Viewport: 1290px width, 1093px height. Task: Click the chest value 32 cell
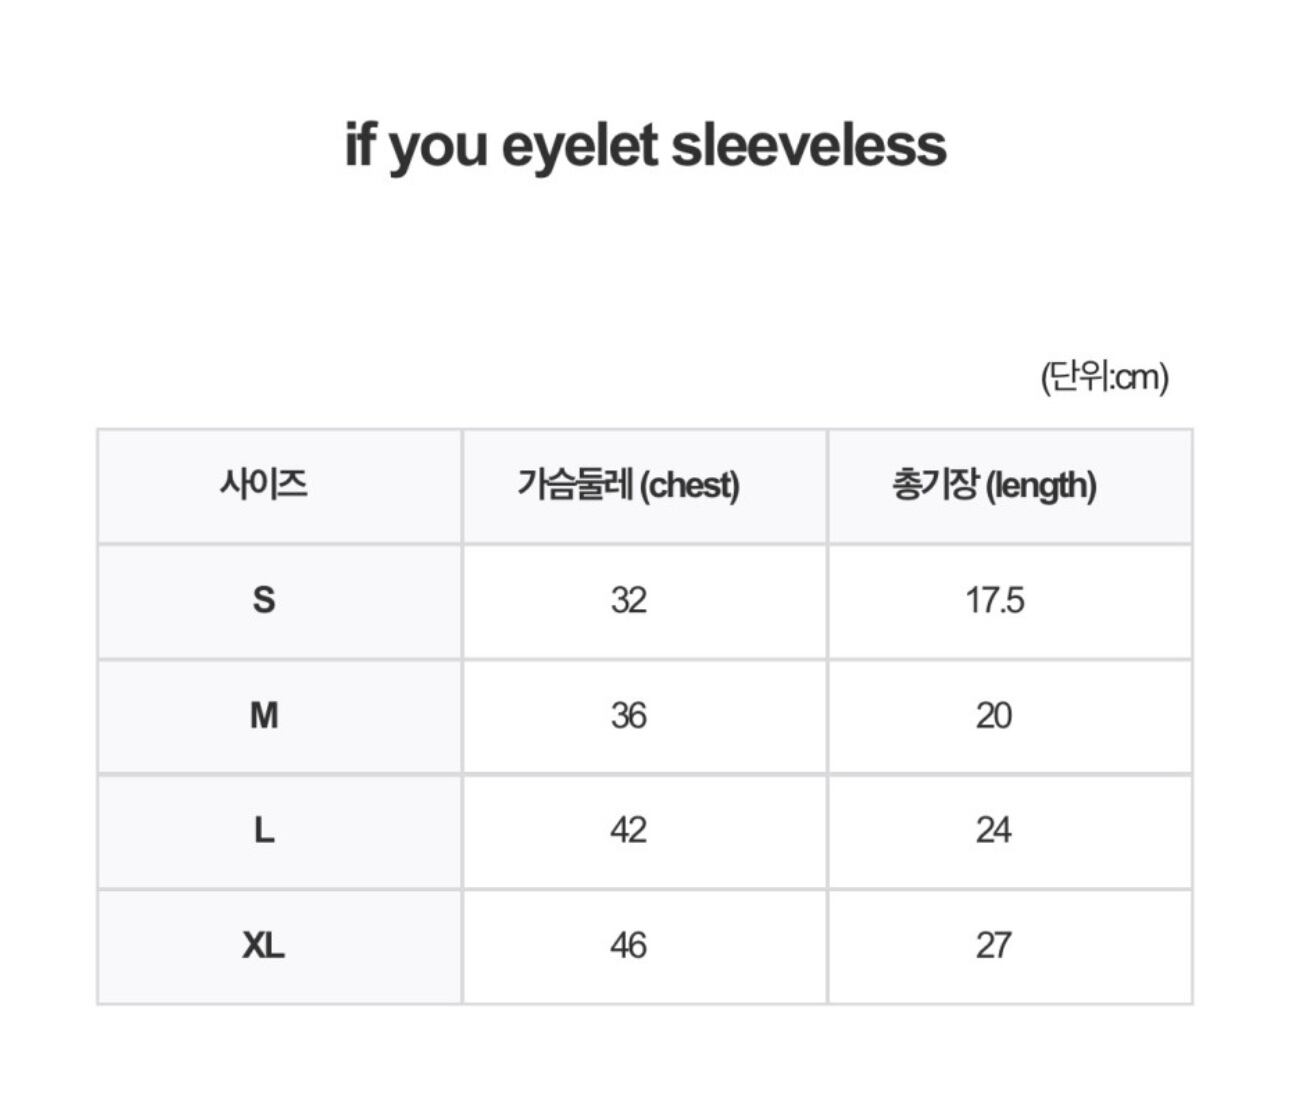tap(629, 600)
